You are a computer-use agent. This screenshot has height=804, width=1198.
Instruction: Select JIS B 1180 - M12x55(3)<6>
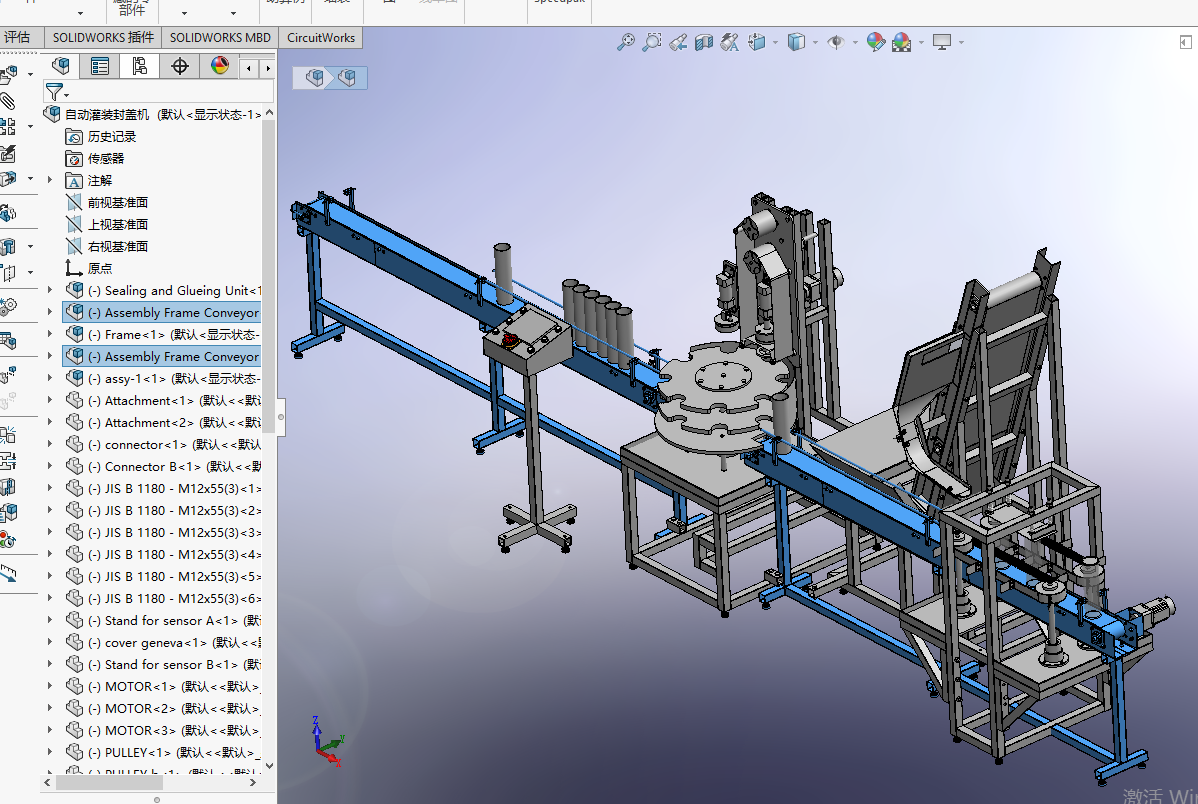164,598
